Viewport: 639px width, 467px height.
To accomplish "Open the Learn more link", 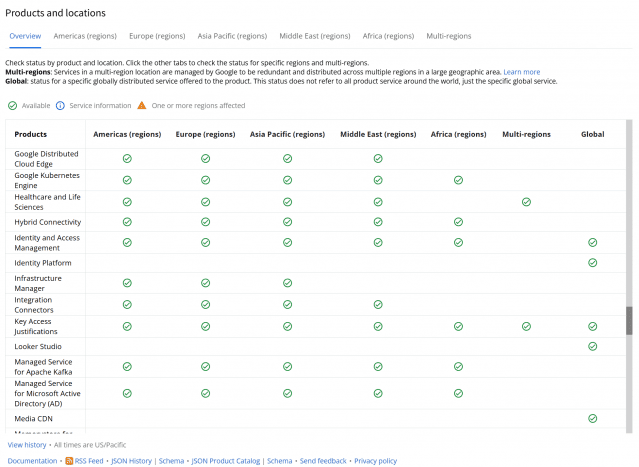I will [x=521, y=72].
